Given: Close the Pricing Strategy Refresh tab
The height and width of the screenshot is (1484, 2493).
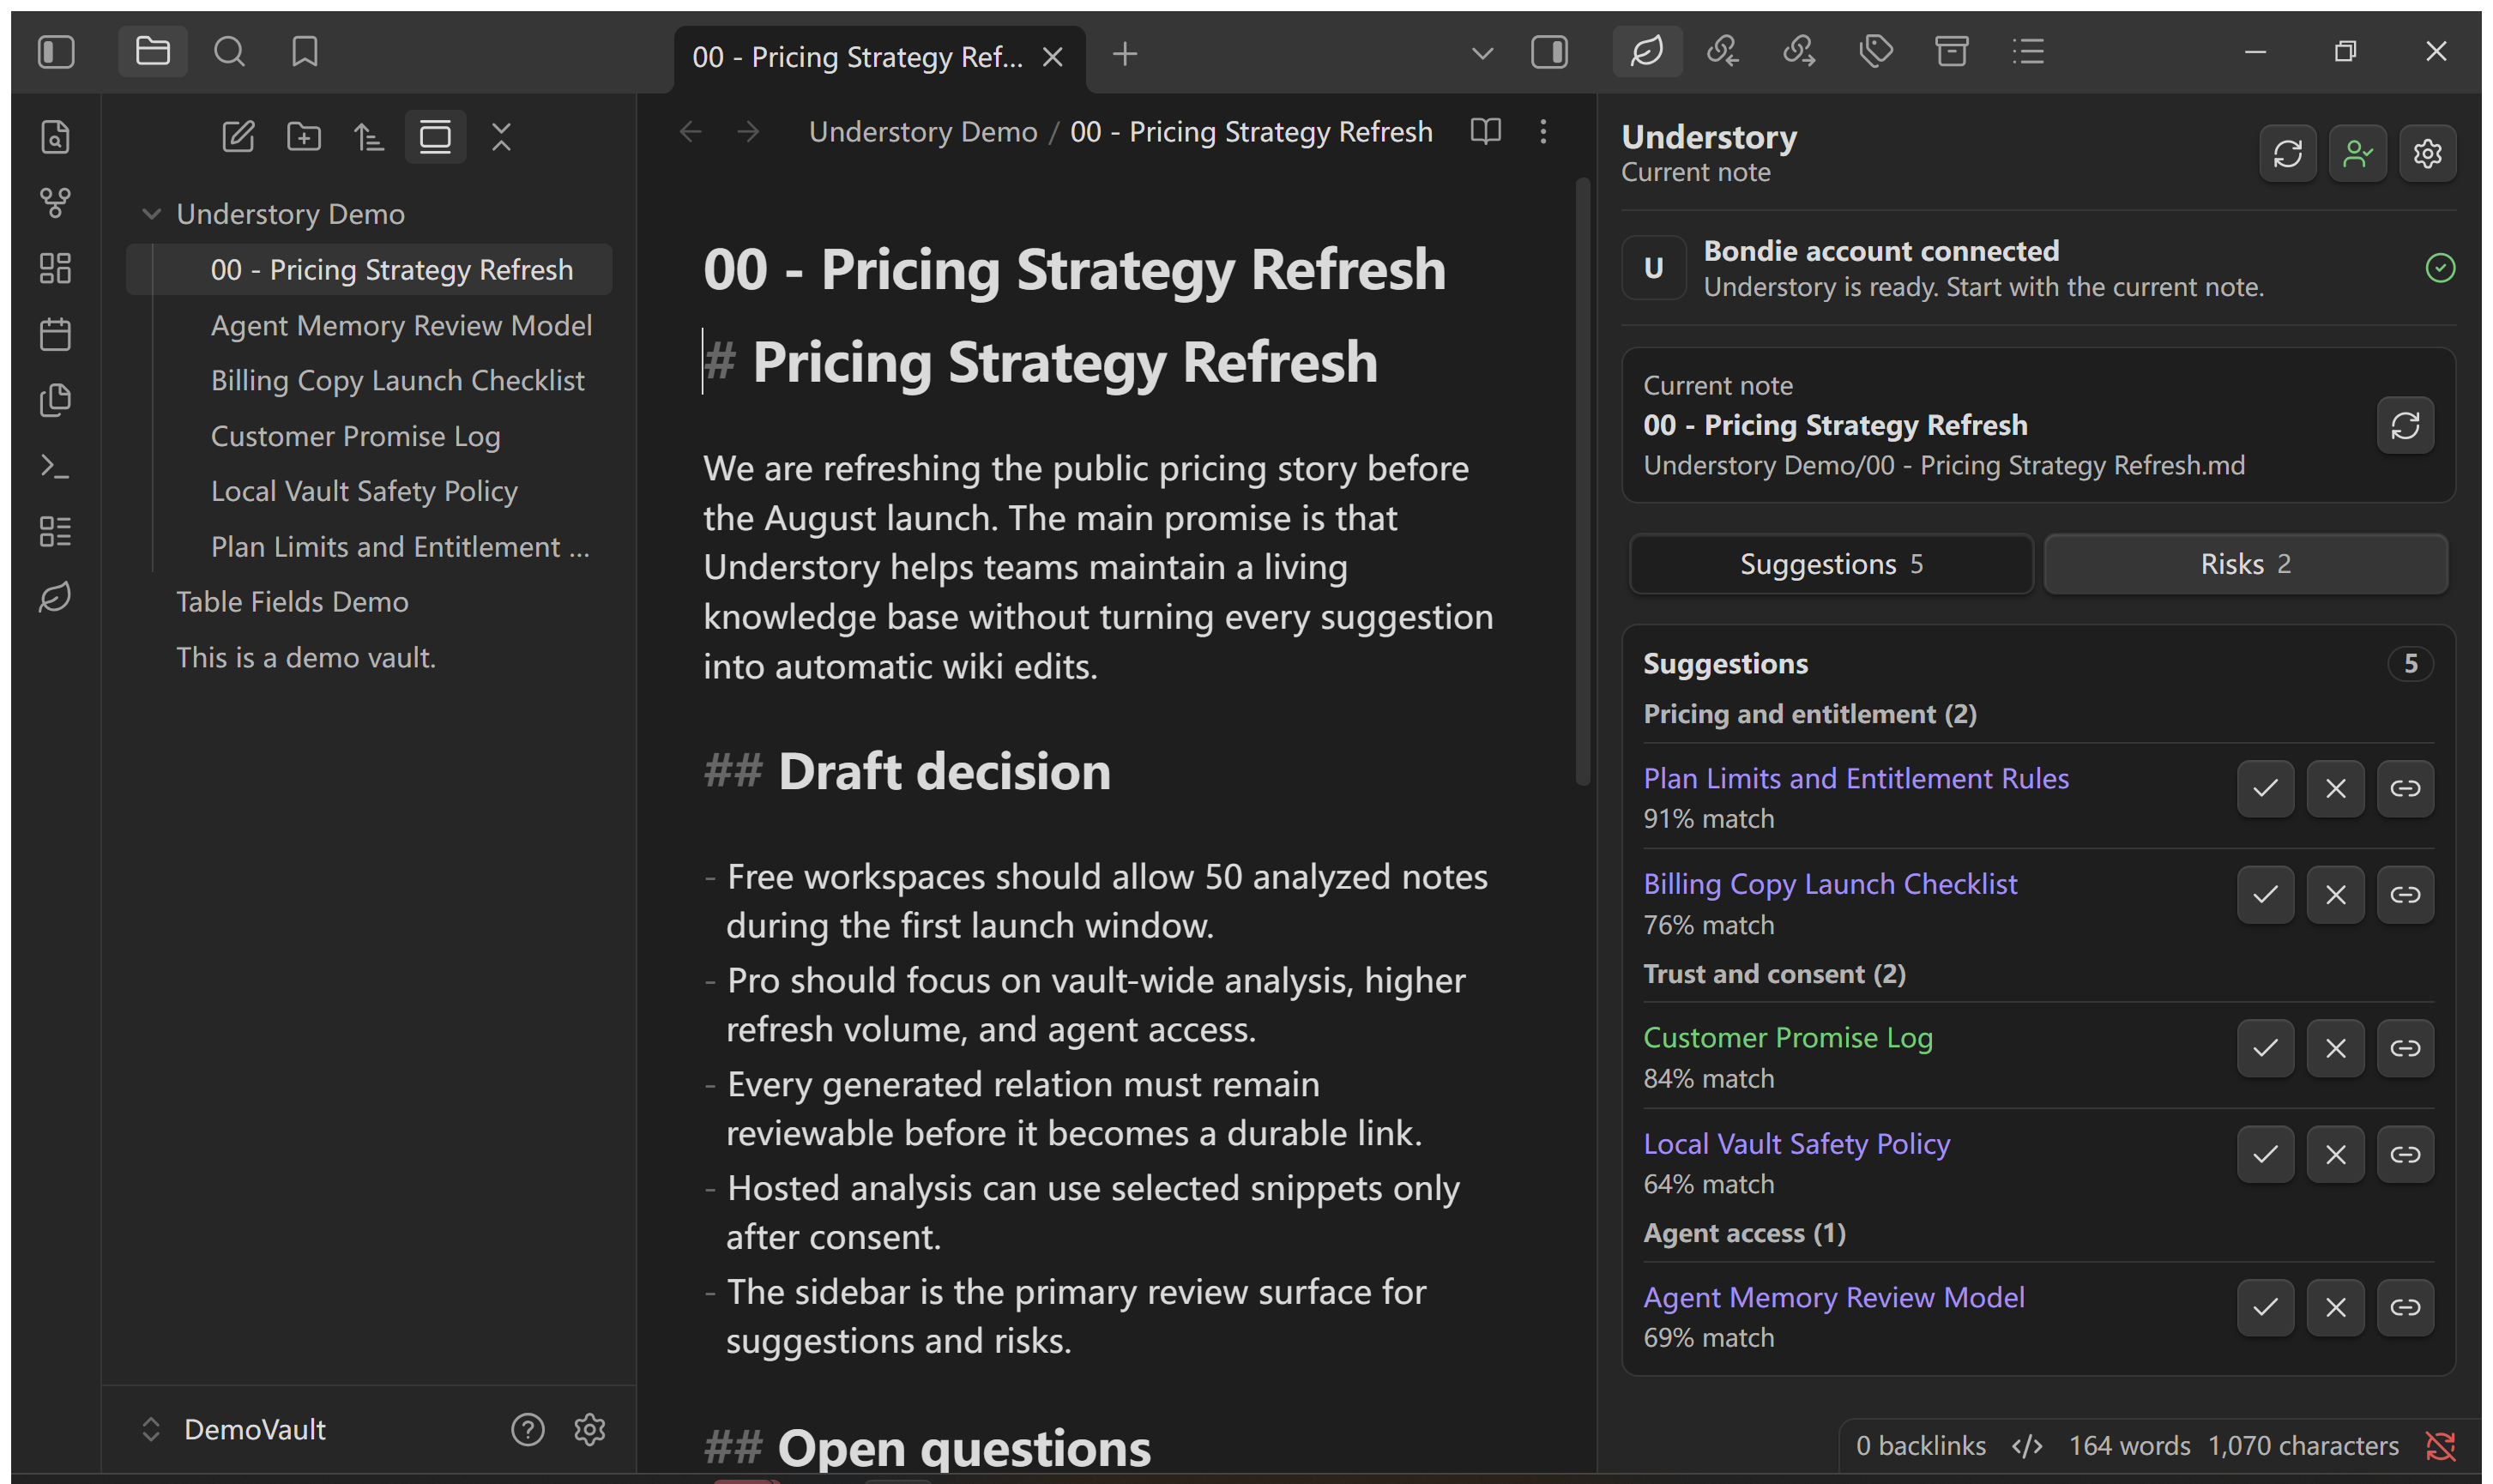Looking at the screenshot, I should point(1052,57).
